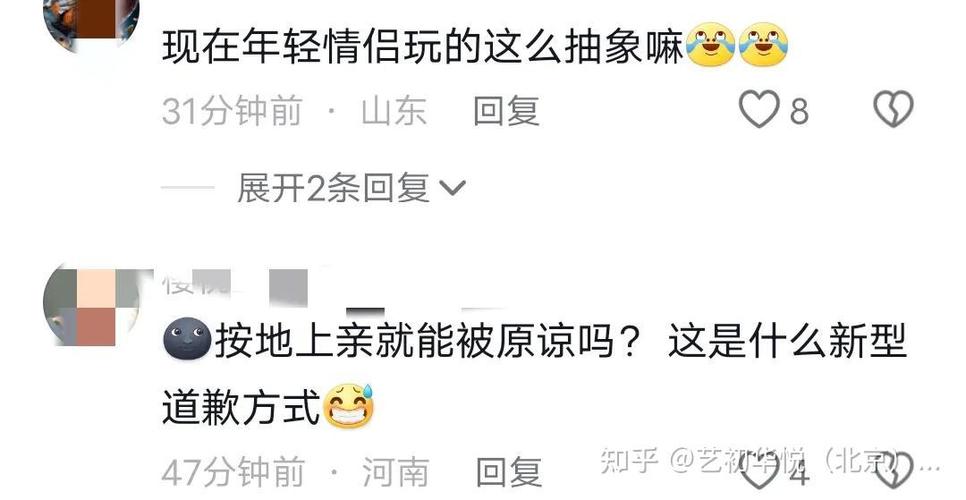Tap the sweating grin emoji after 道歉方式
Image resolution: width=966 pixels, height=500 pixels.
click(349, 406)
